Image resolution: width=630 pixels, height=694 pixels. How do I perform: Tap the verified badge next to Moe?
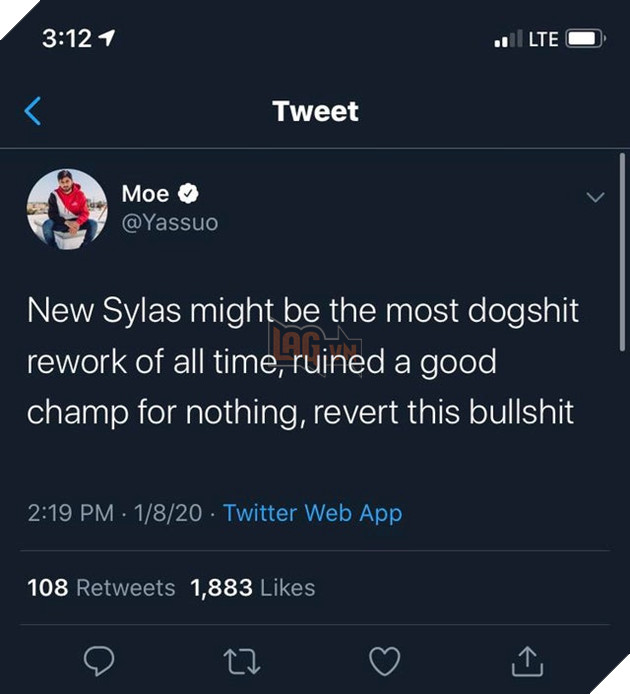(189, 194)
